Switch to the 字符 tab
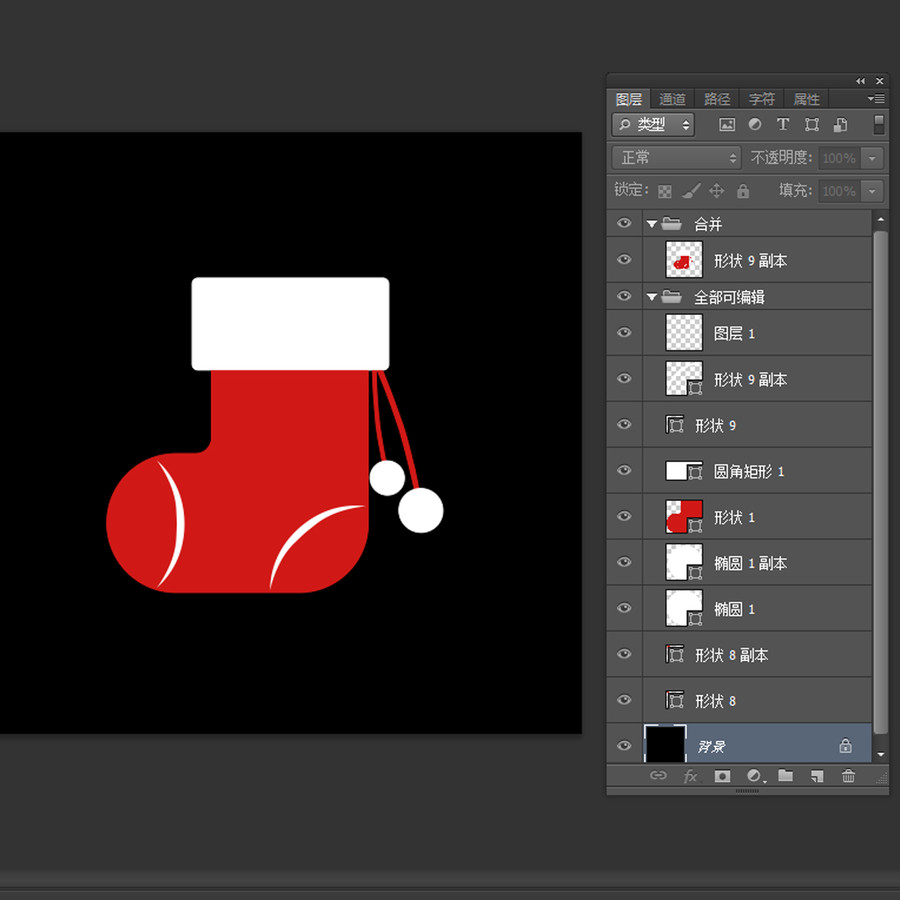Screen dimensions: 900x900 (x=762, y=99)
